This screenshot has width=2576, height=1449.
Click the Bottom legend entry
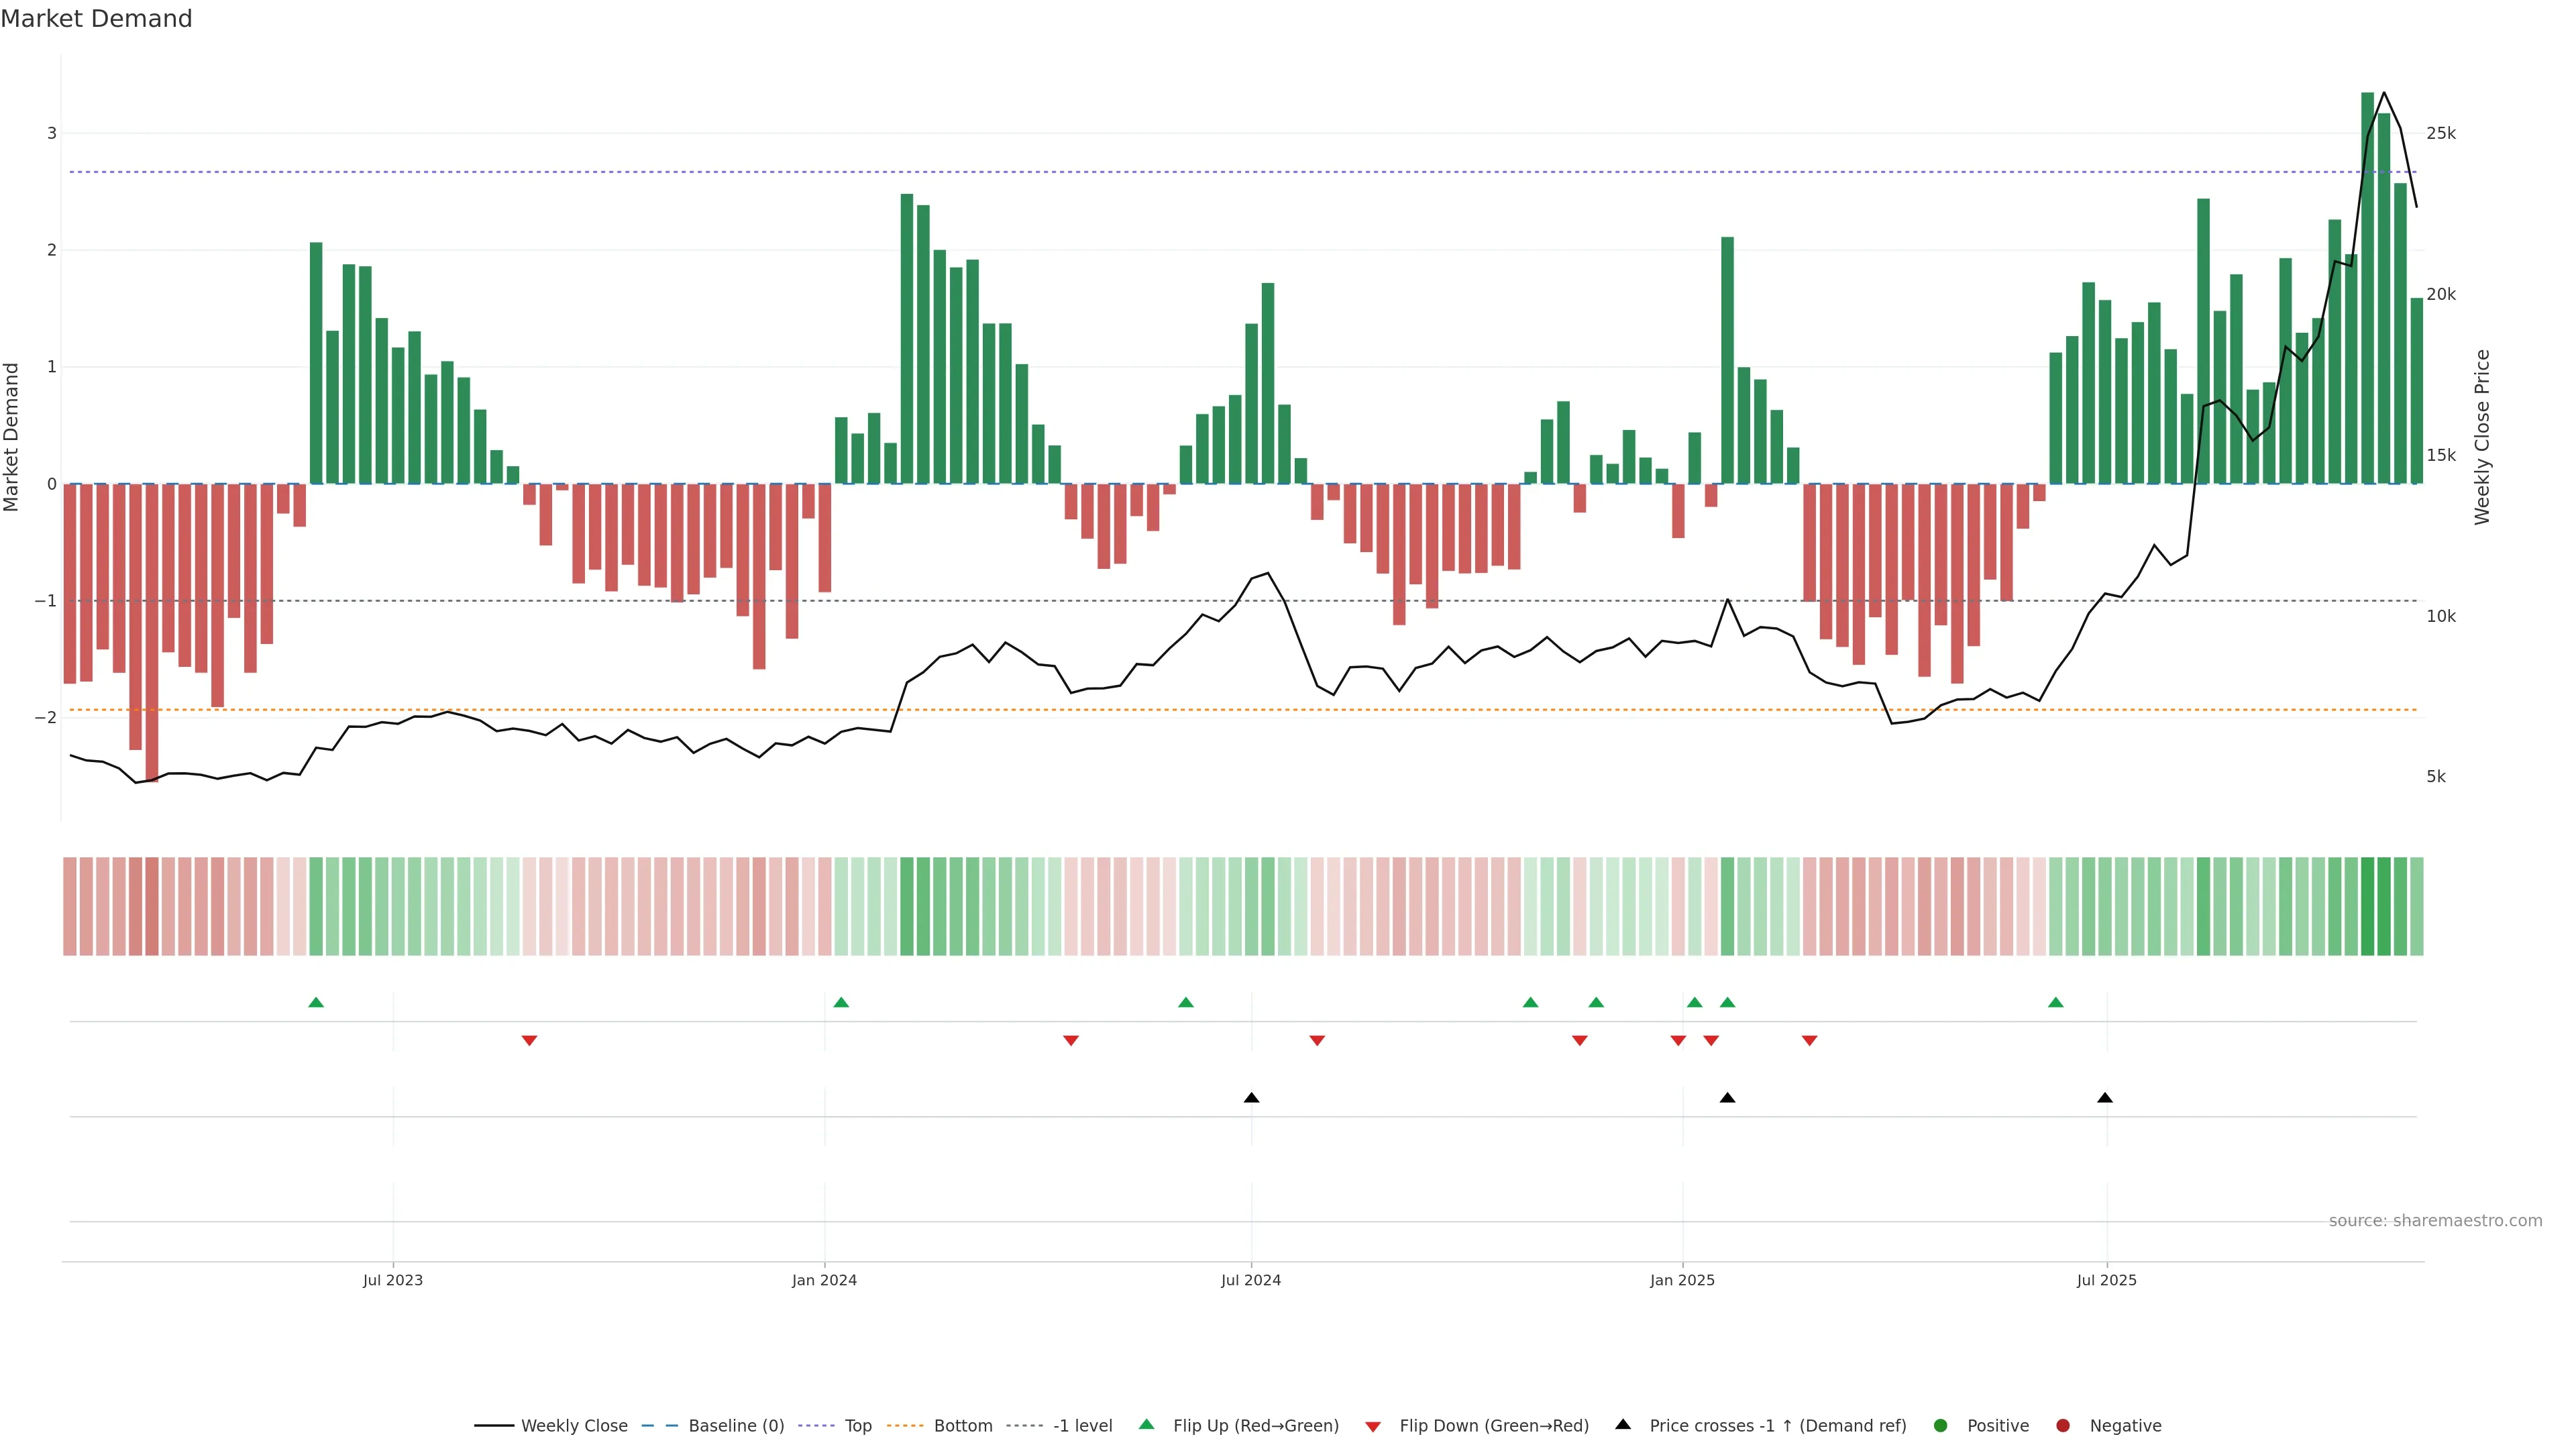click(x=962, y=1426)
